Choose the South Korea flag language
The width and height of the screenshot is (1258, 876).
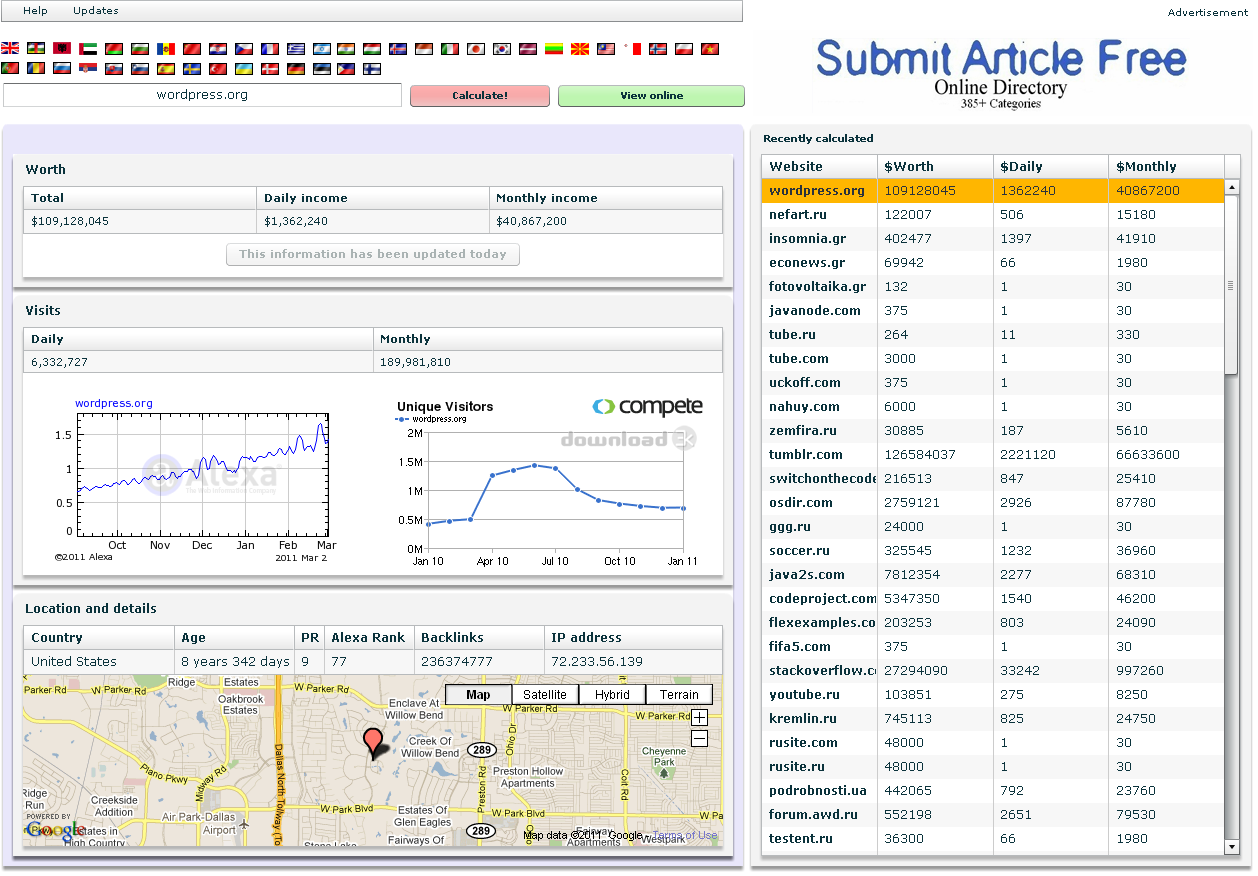[x=504, y=48]
